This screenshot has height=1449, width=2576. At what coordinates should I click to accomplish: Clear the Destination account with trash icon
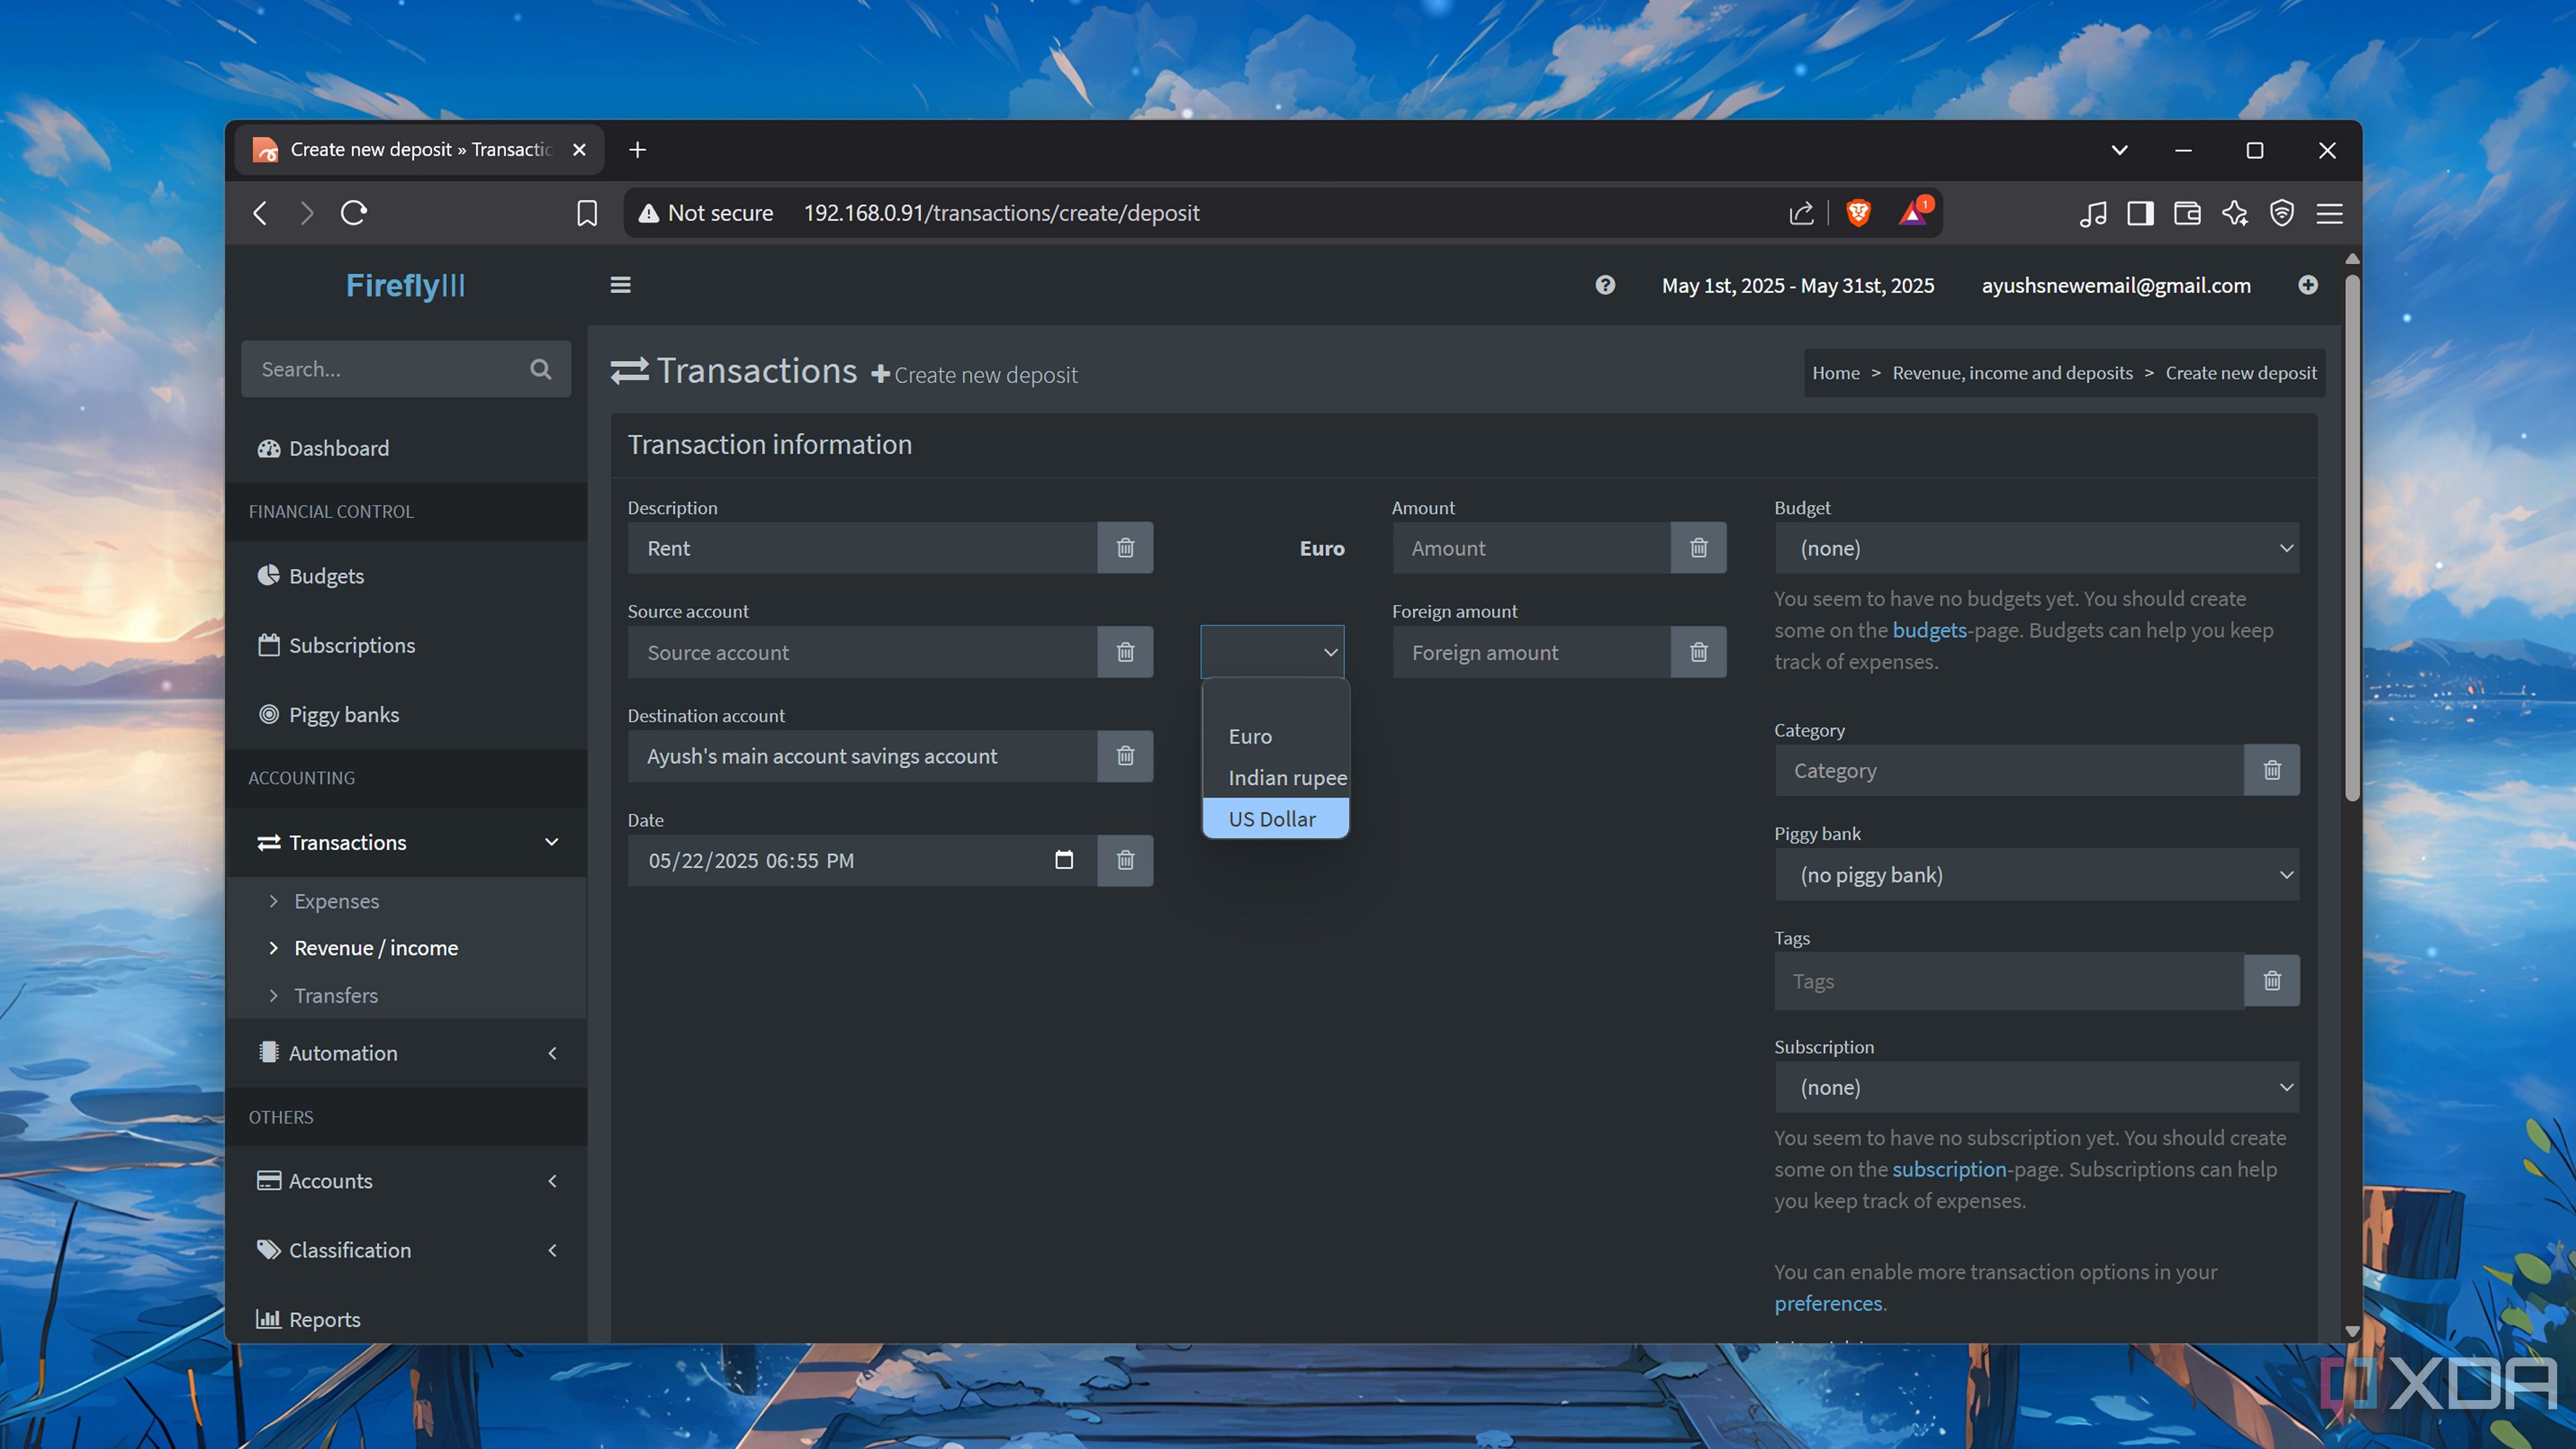pos(1125,756)
